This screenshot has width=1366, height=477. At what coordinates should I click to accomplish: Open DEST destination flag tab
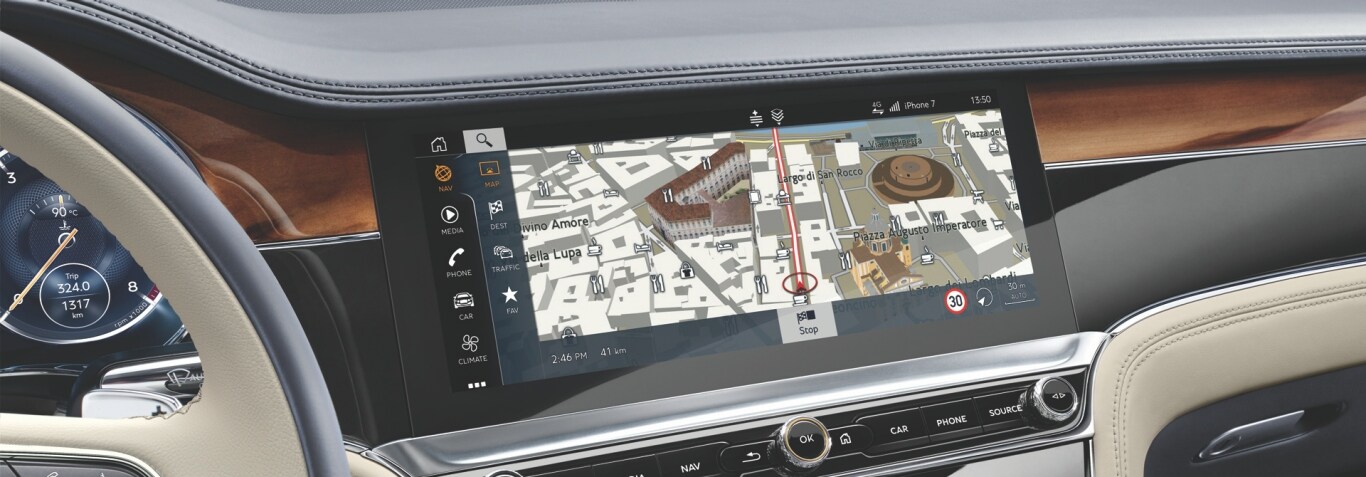[497, 215]
